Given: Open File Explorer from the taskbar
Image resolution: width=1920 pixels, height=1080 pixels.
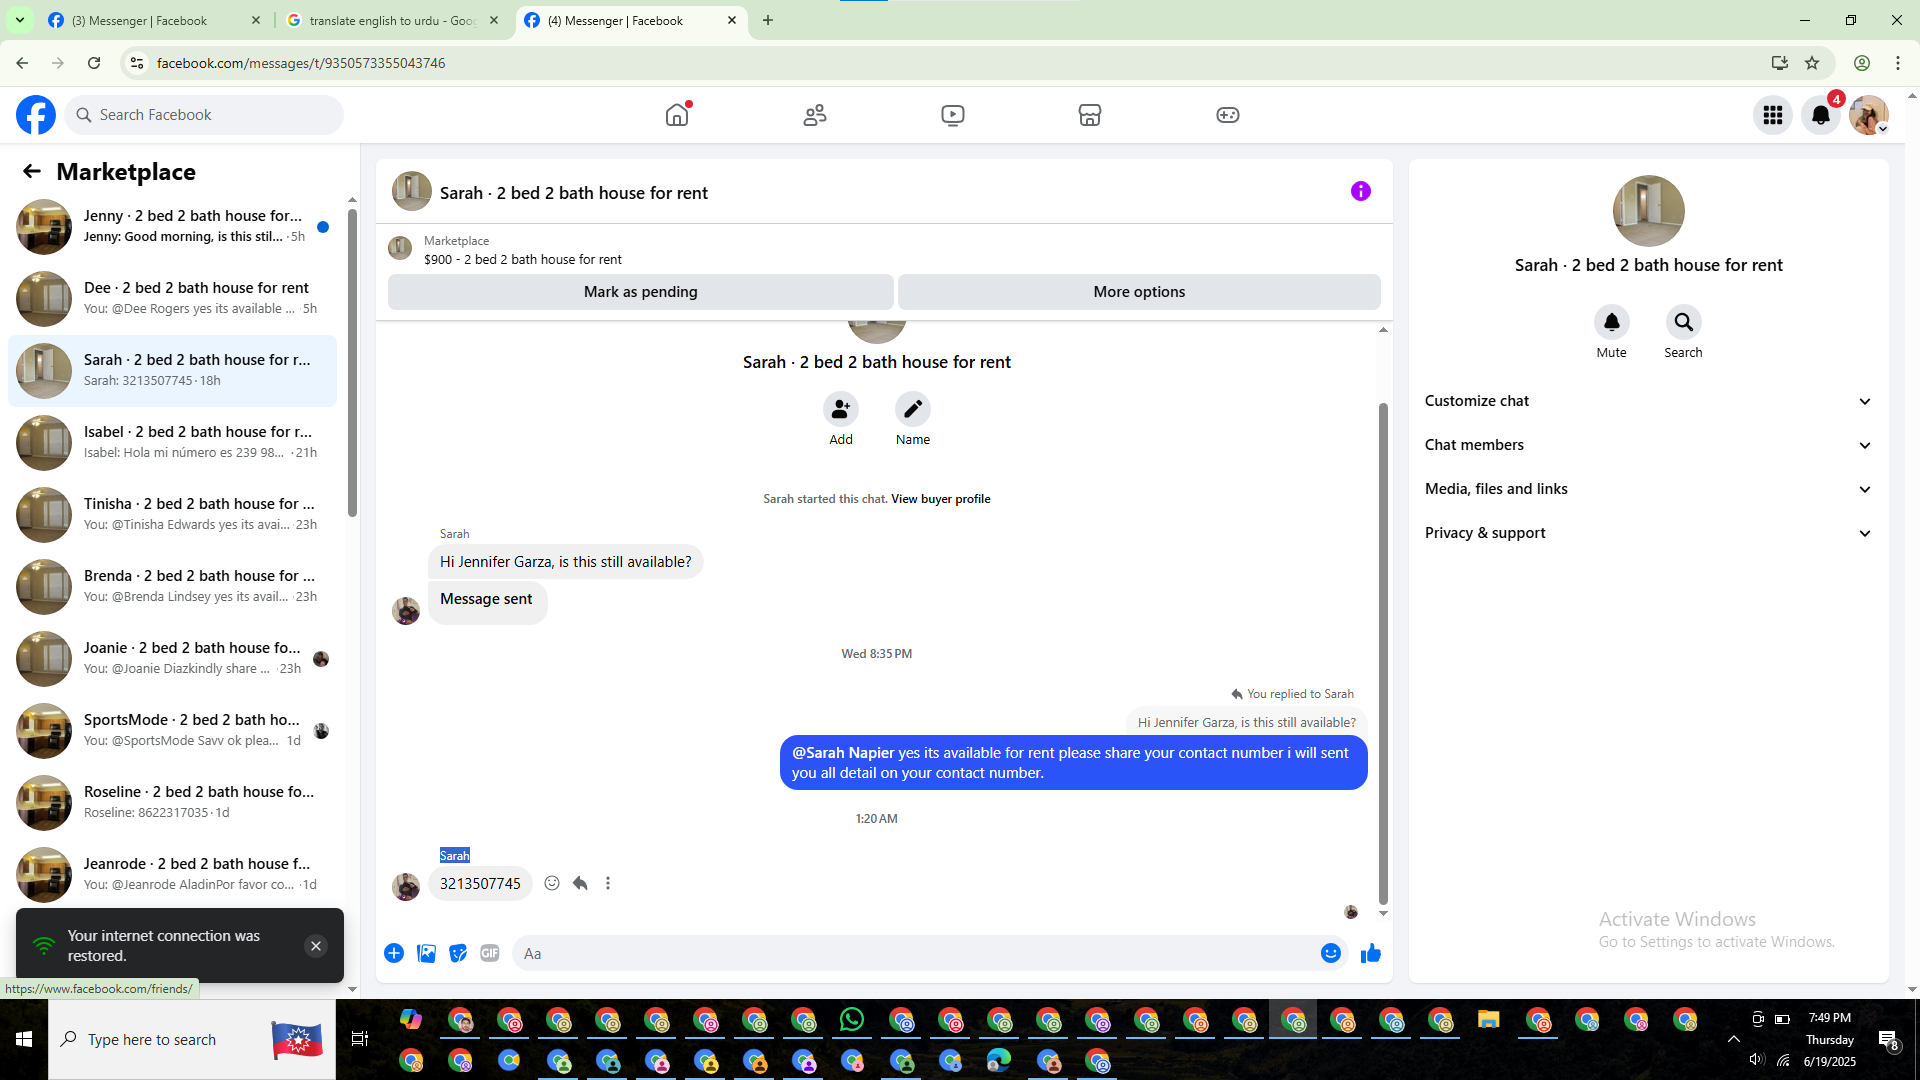Looking at the screenshot, I should pos(1489,1020).
